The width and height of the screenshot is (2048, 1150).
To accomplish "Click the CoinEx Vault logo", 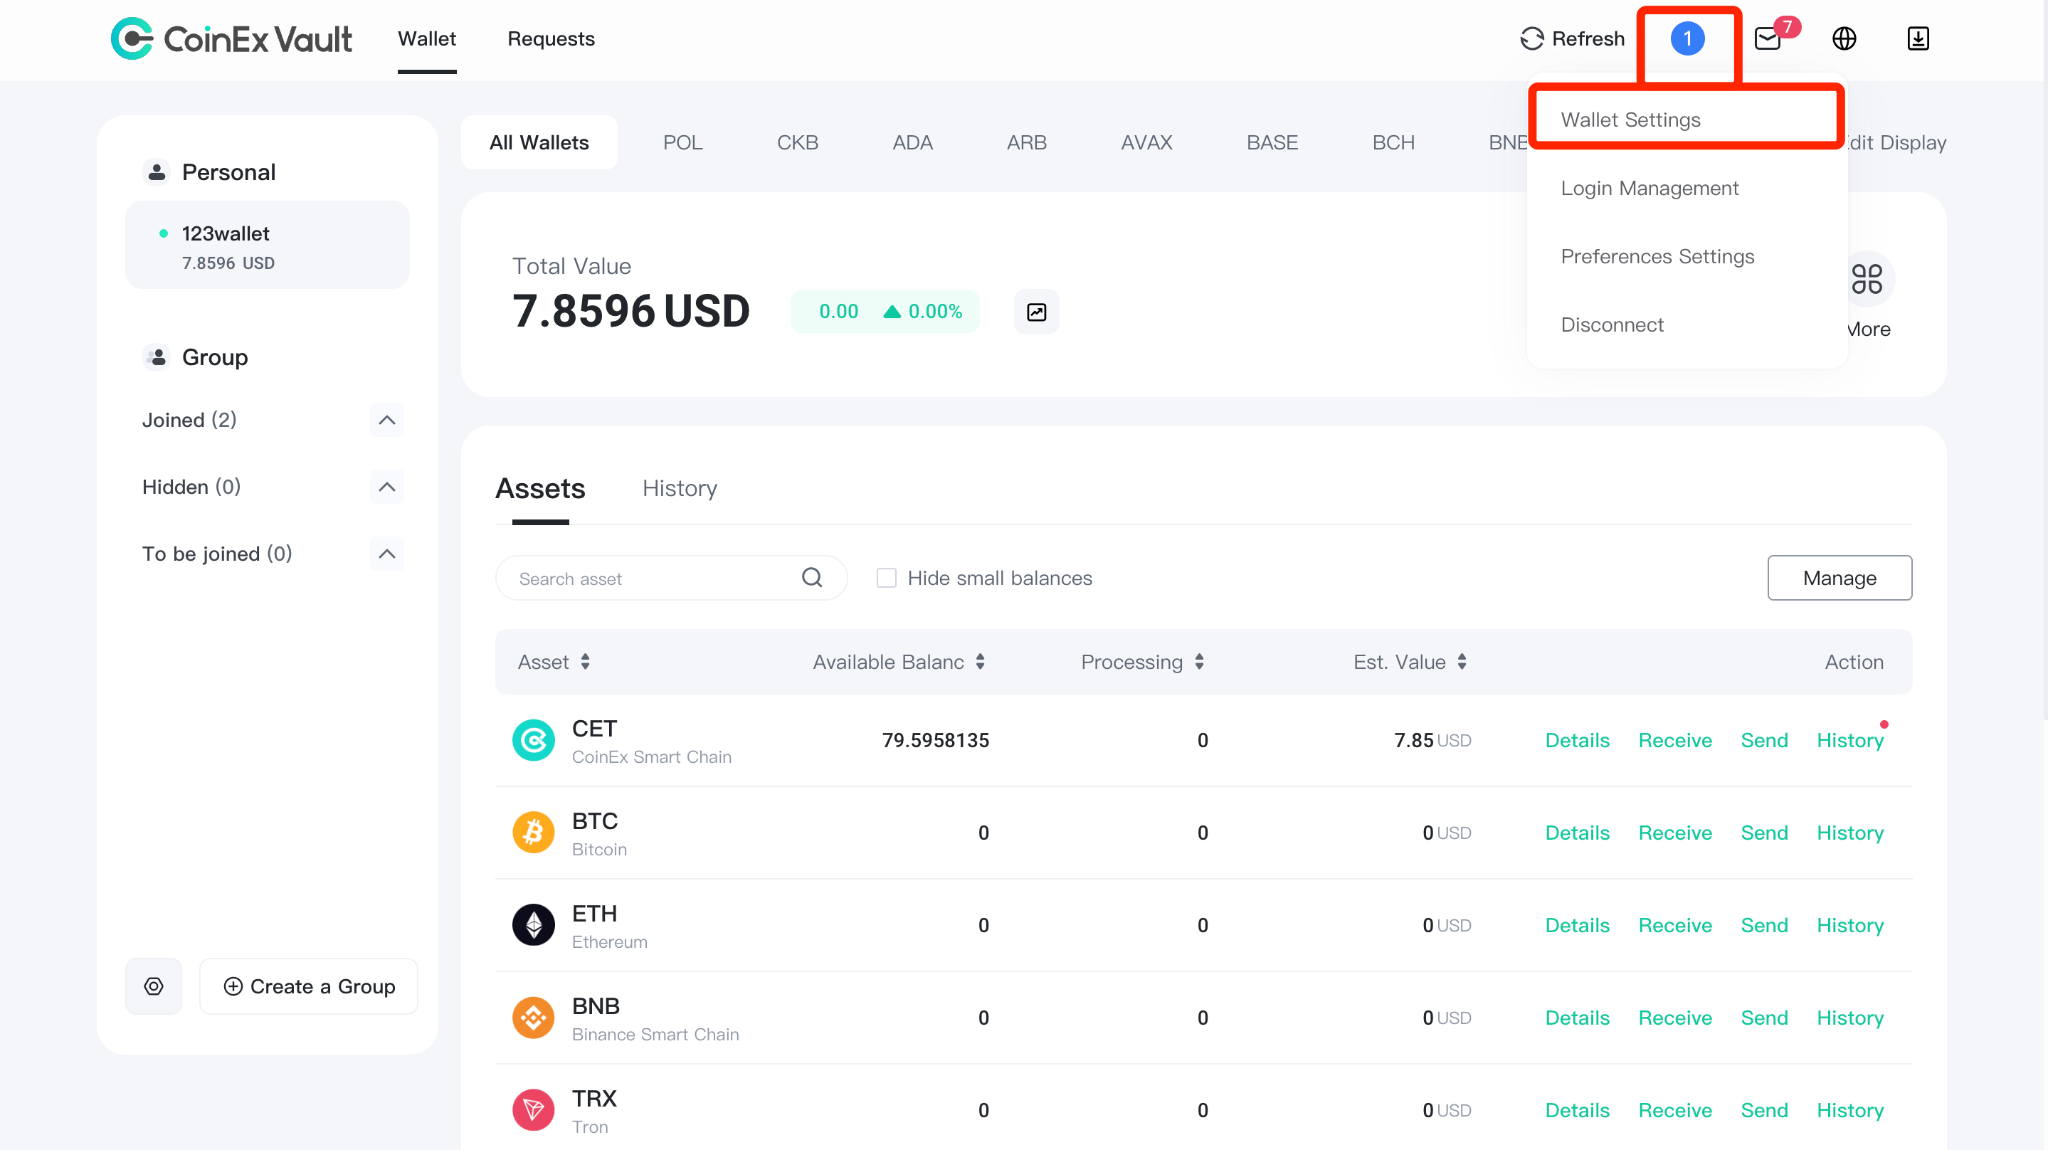I will 231,39.
